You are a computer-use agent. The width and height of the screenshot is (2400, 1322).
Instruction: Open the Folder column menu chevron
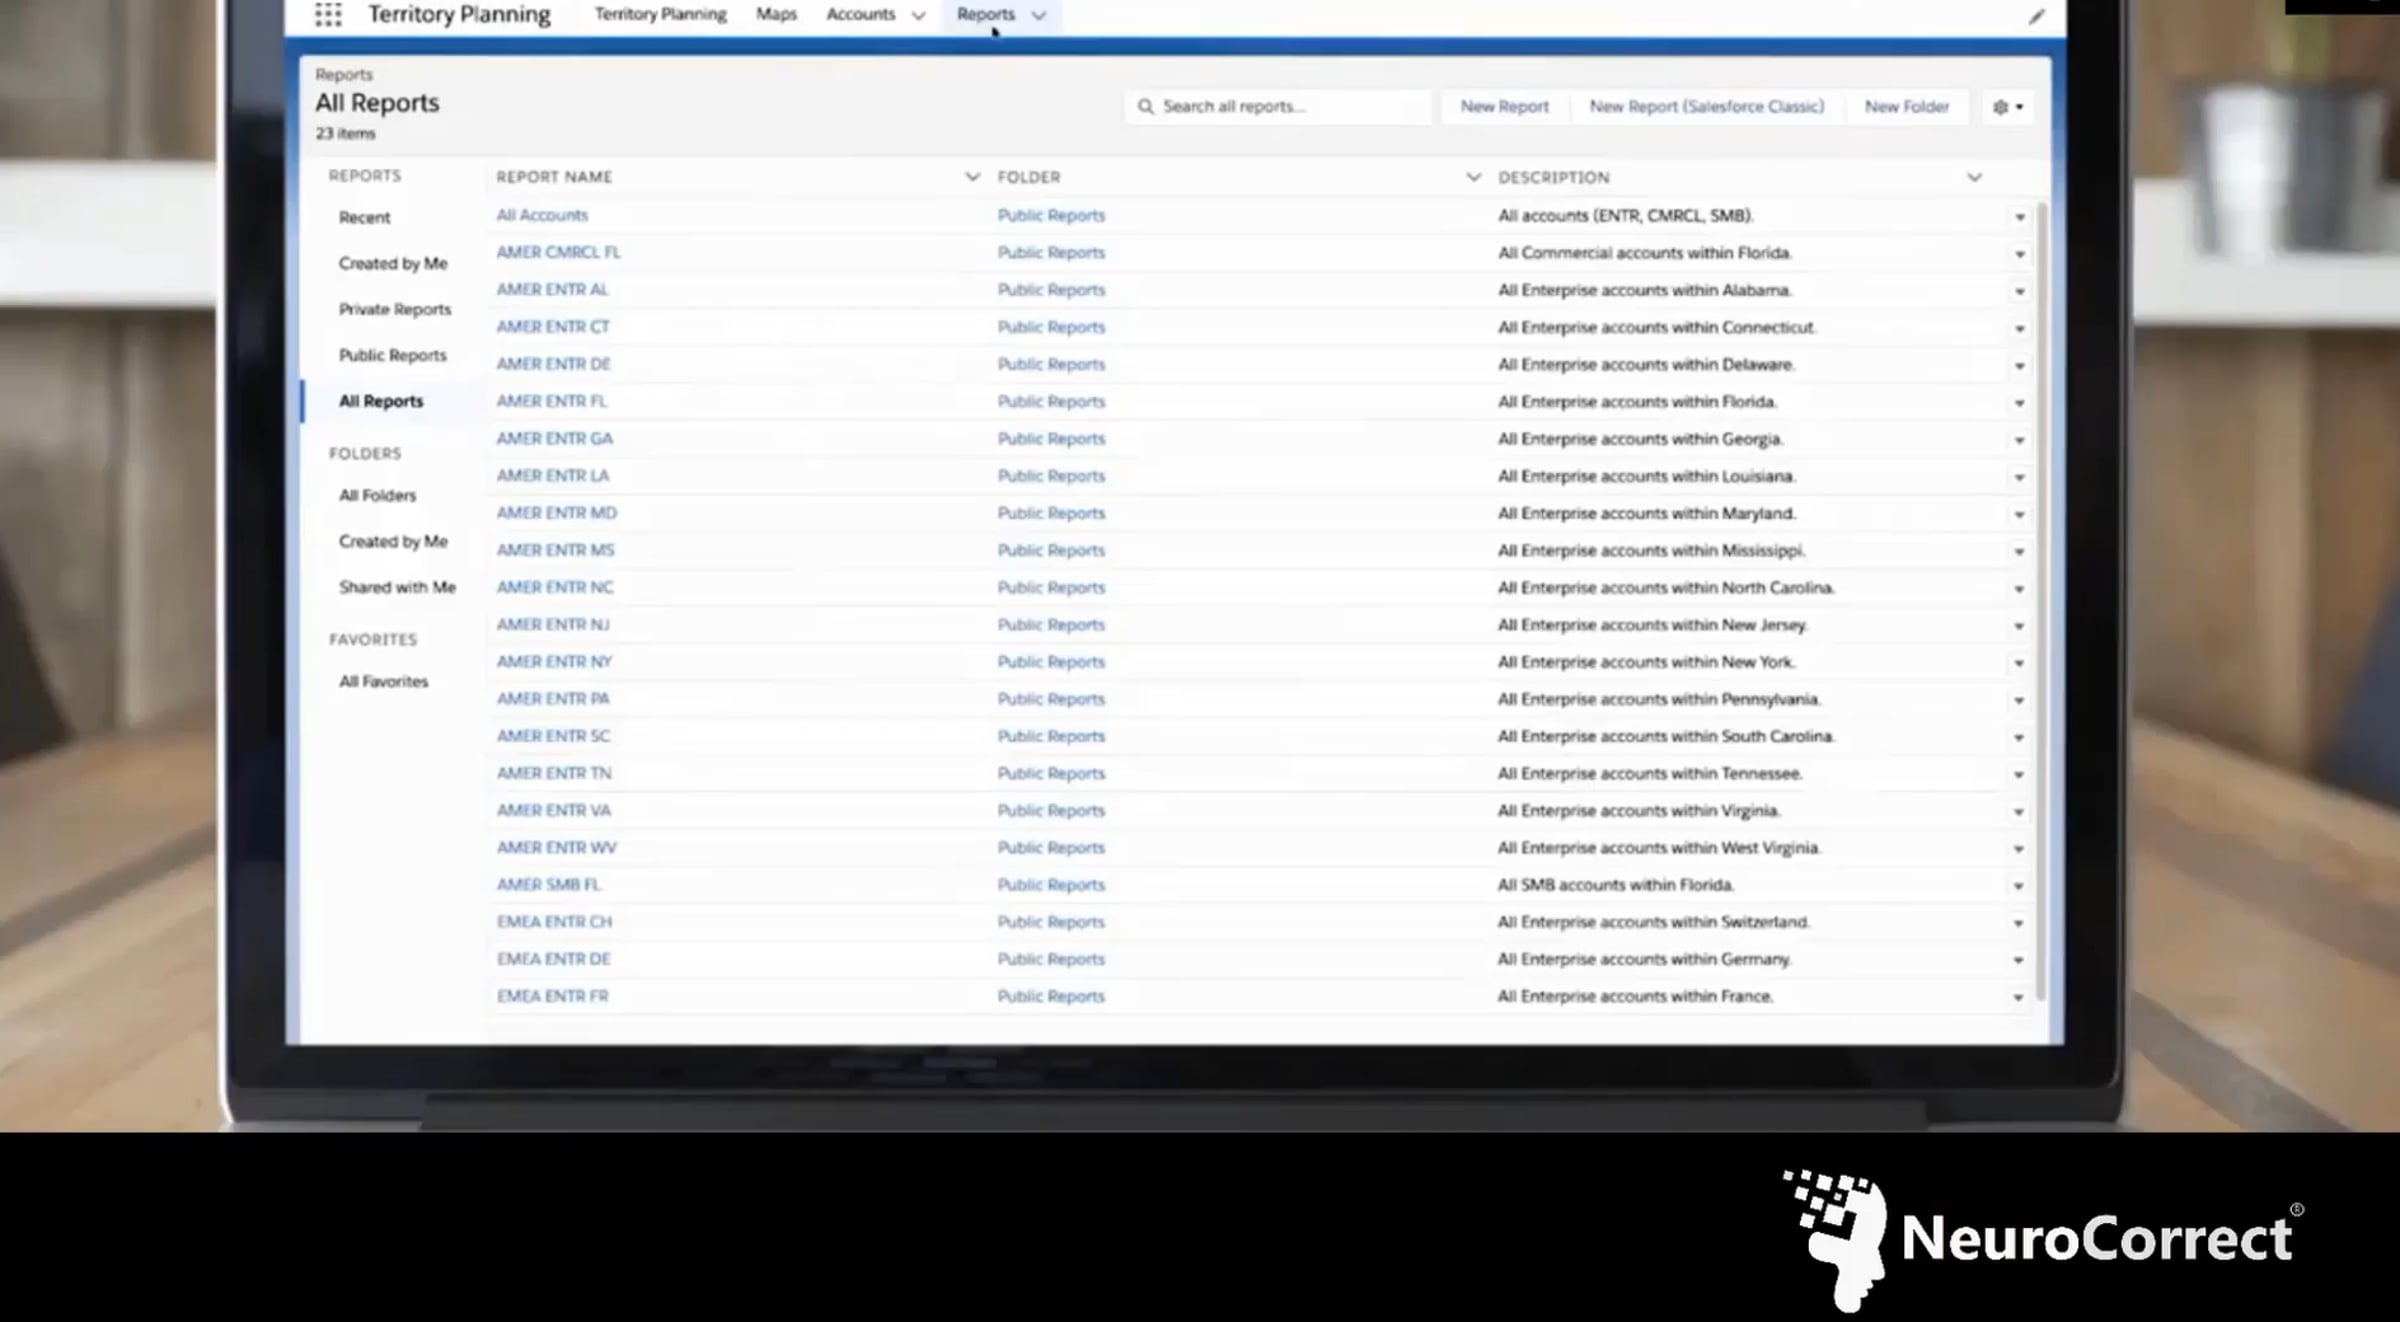click(x=1473, y=177)
